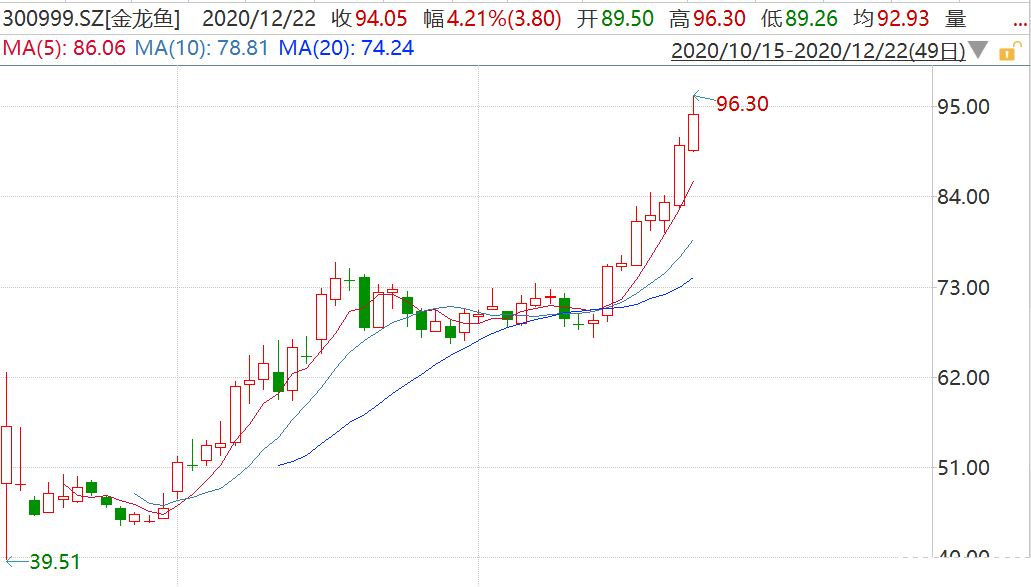1031x587 pixels.
Task: Click the header high price 高 96.30
Action: [x=707, y=18]
